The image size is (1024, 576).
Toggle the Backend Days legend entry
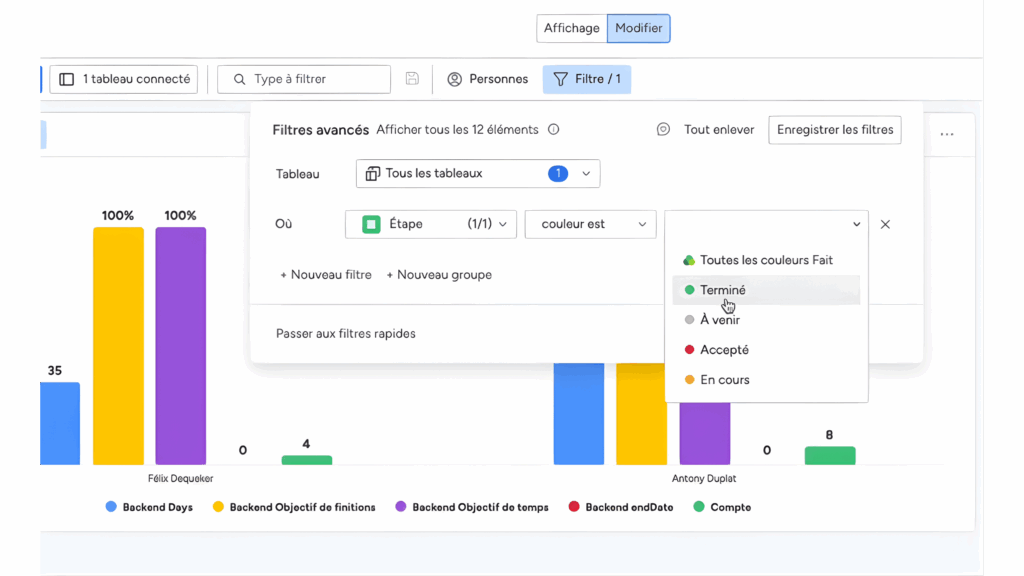click(149, 507)
